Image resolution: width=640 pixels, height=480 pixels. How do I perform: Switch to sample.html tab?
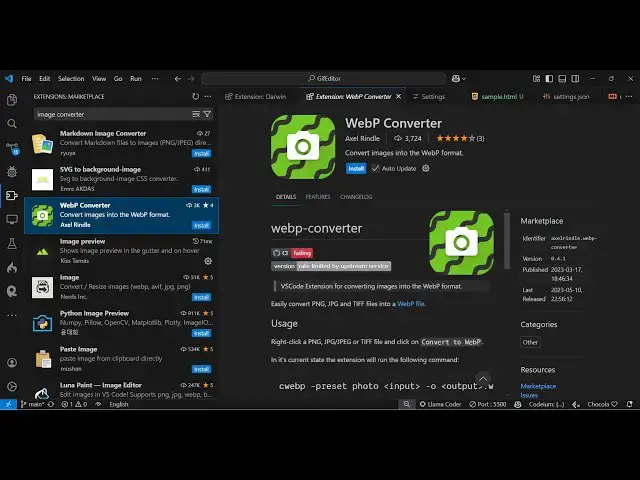(x=497, y=96)
